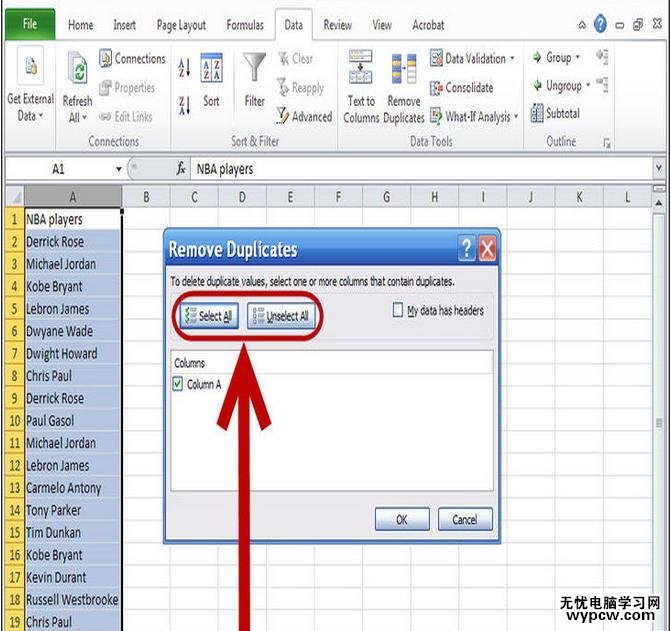Viewport: 671px width, 631px height.
Task: Open Name Box dropdown arrow
Action: 119,169
